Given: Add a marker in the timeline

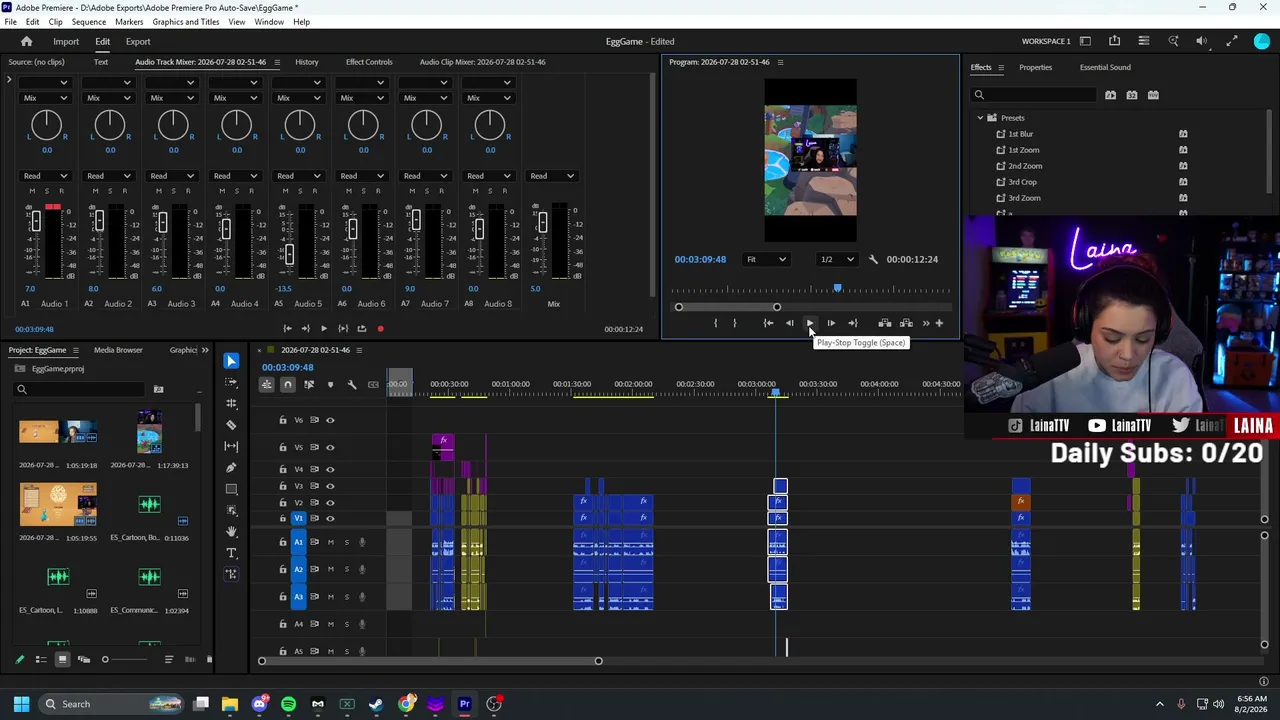Looking at the screenshot, I should coord(330,385).
